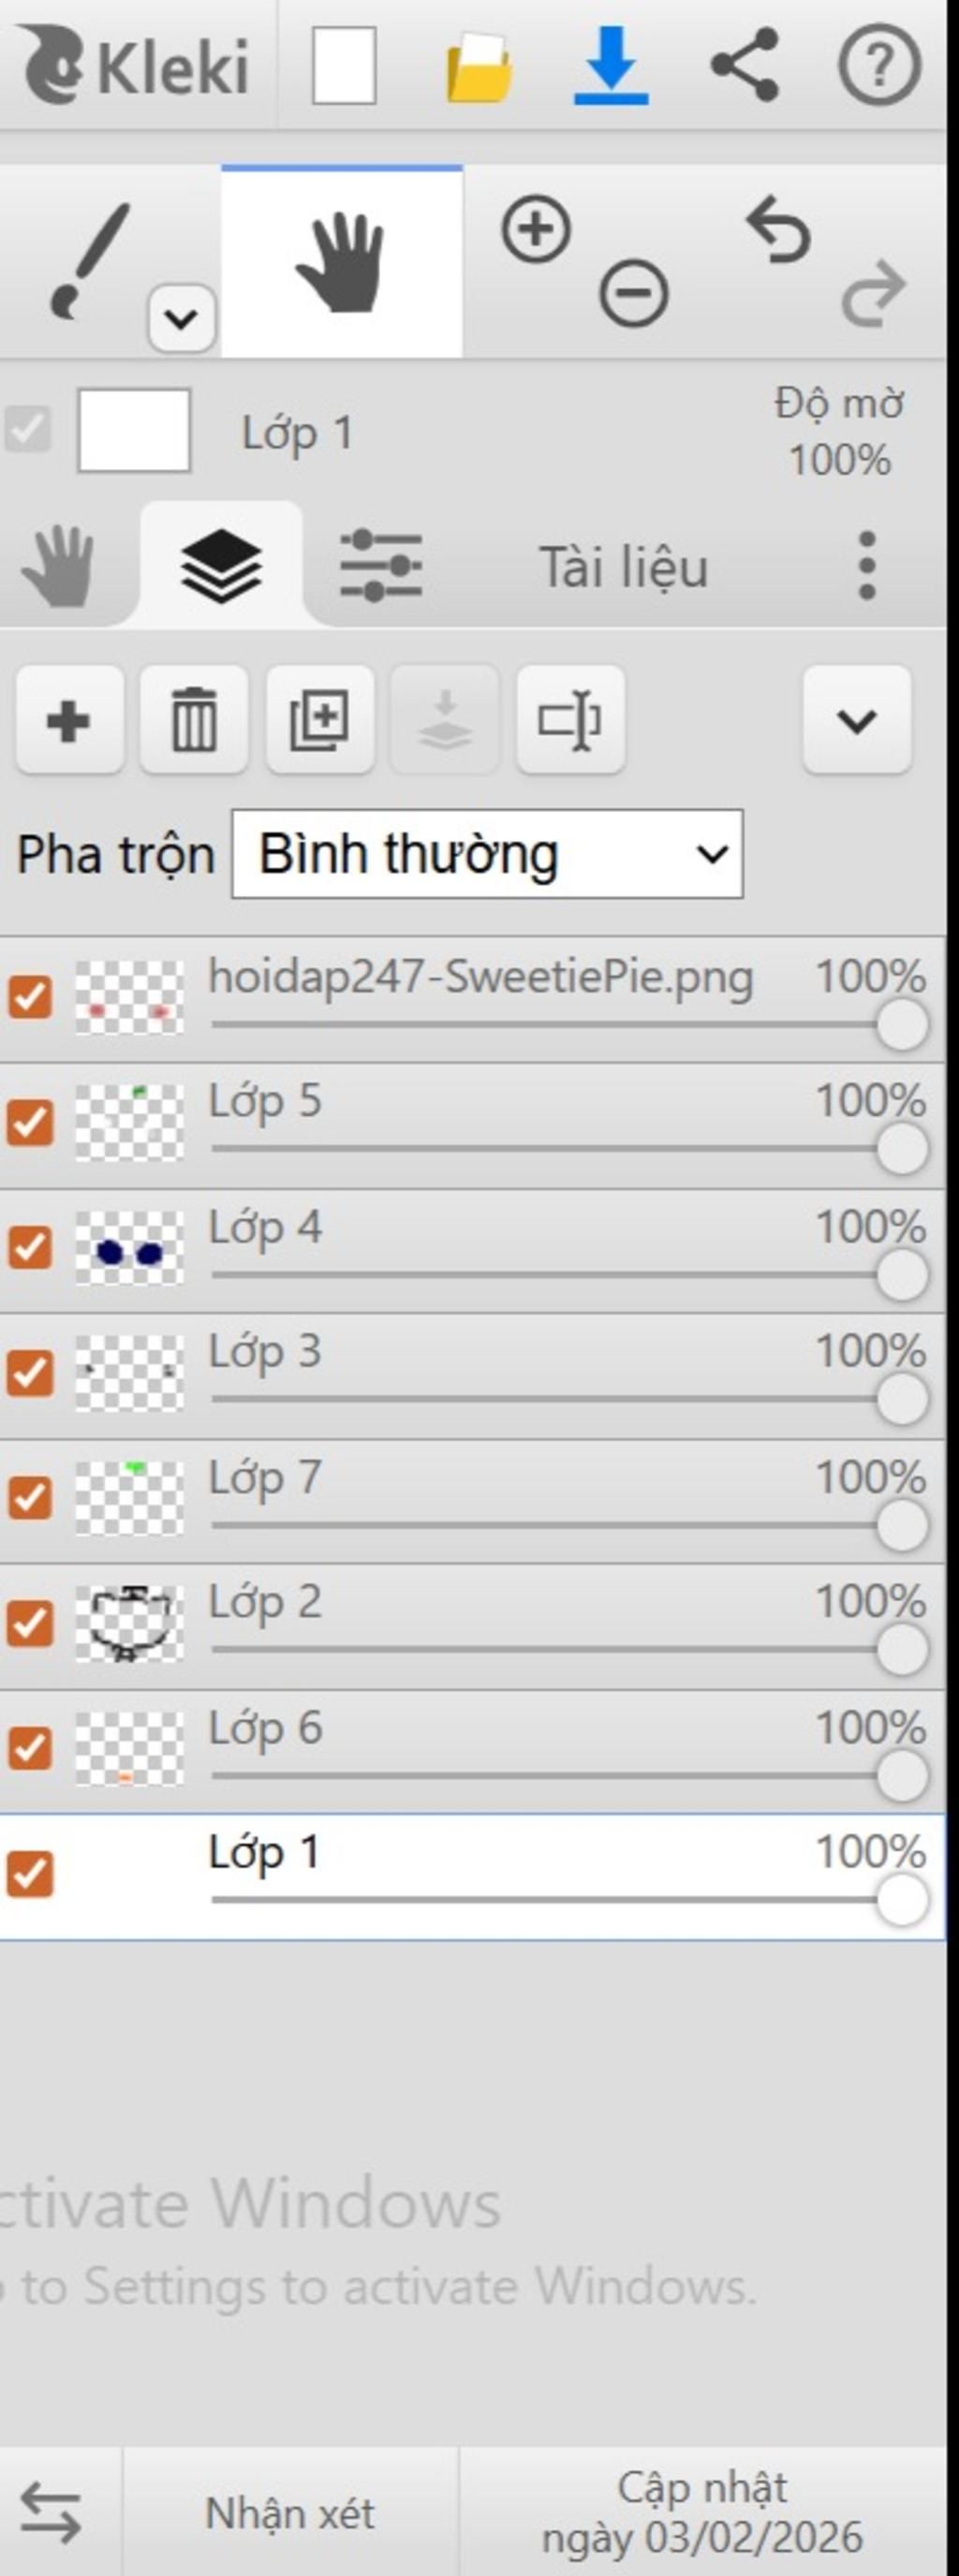Viewport: 959px width, 2576px height.
Task: Expand the brush tool options arrow
Action: (181, 319)
